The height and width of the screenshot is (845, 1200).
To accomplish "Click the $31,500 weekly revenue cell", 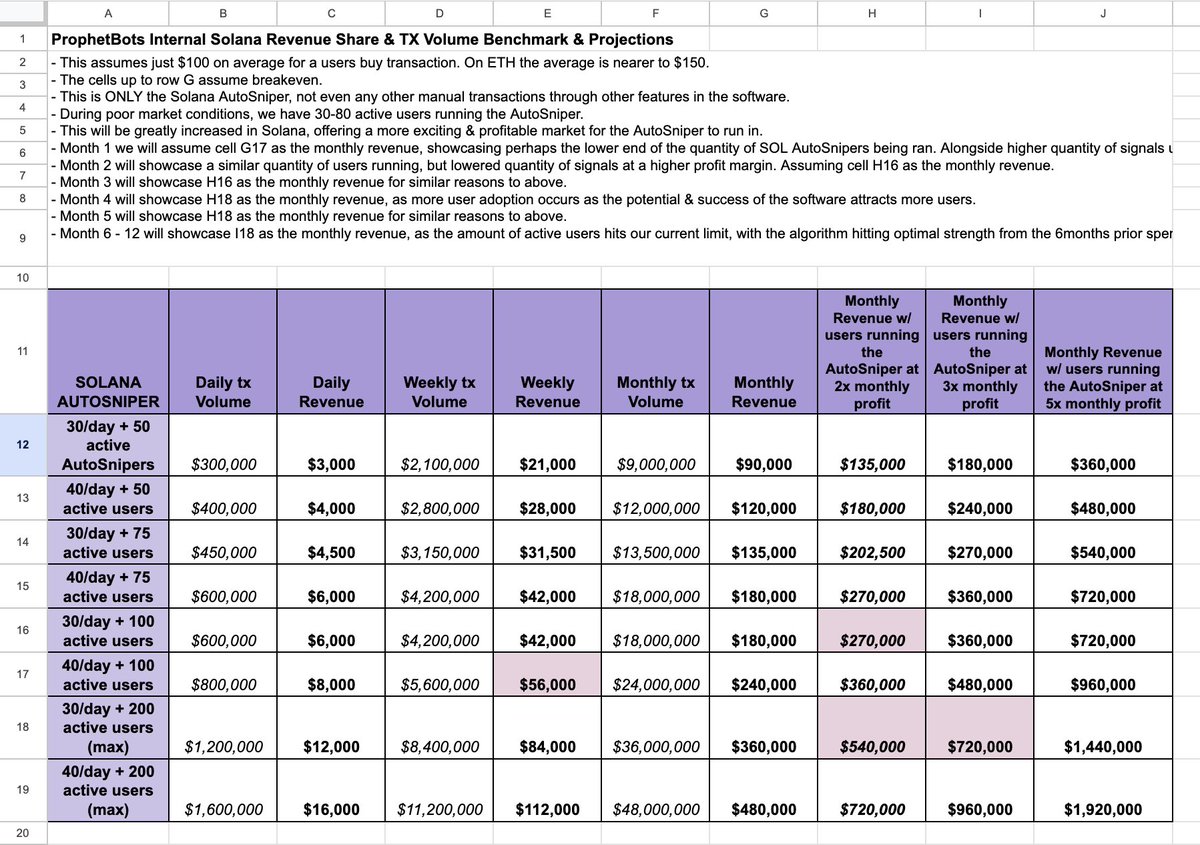I will (547, 543).
